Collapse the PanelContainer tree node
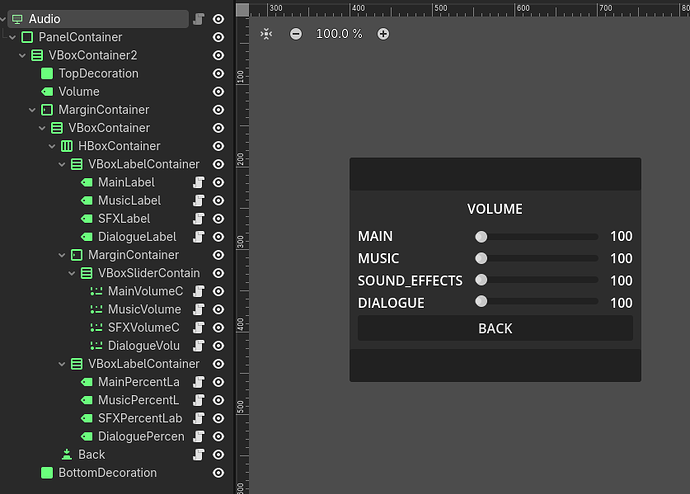 tap(13, 37)
